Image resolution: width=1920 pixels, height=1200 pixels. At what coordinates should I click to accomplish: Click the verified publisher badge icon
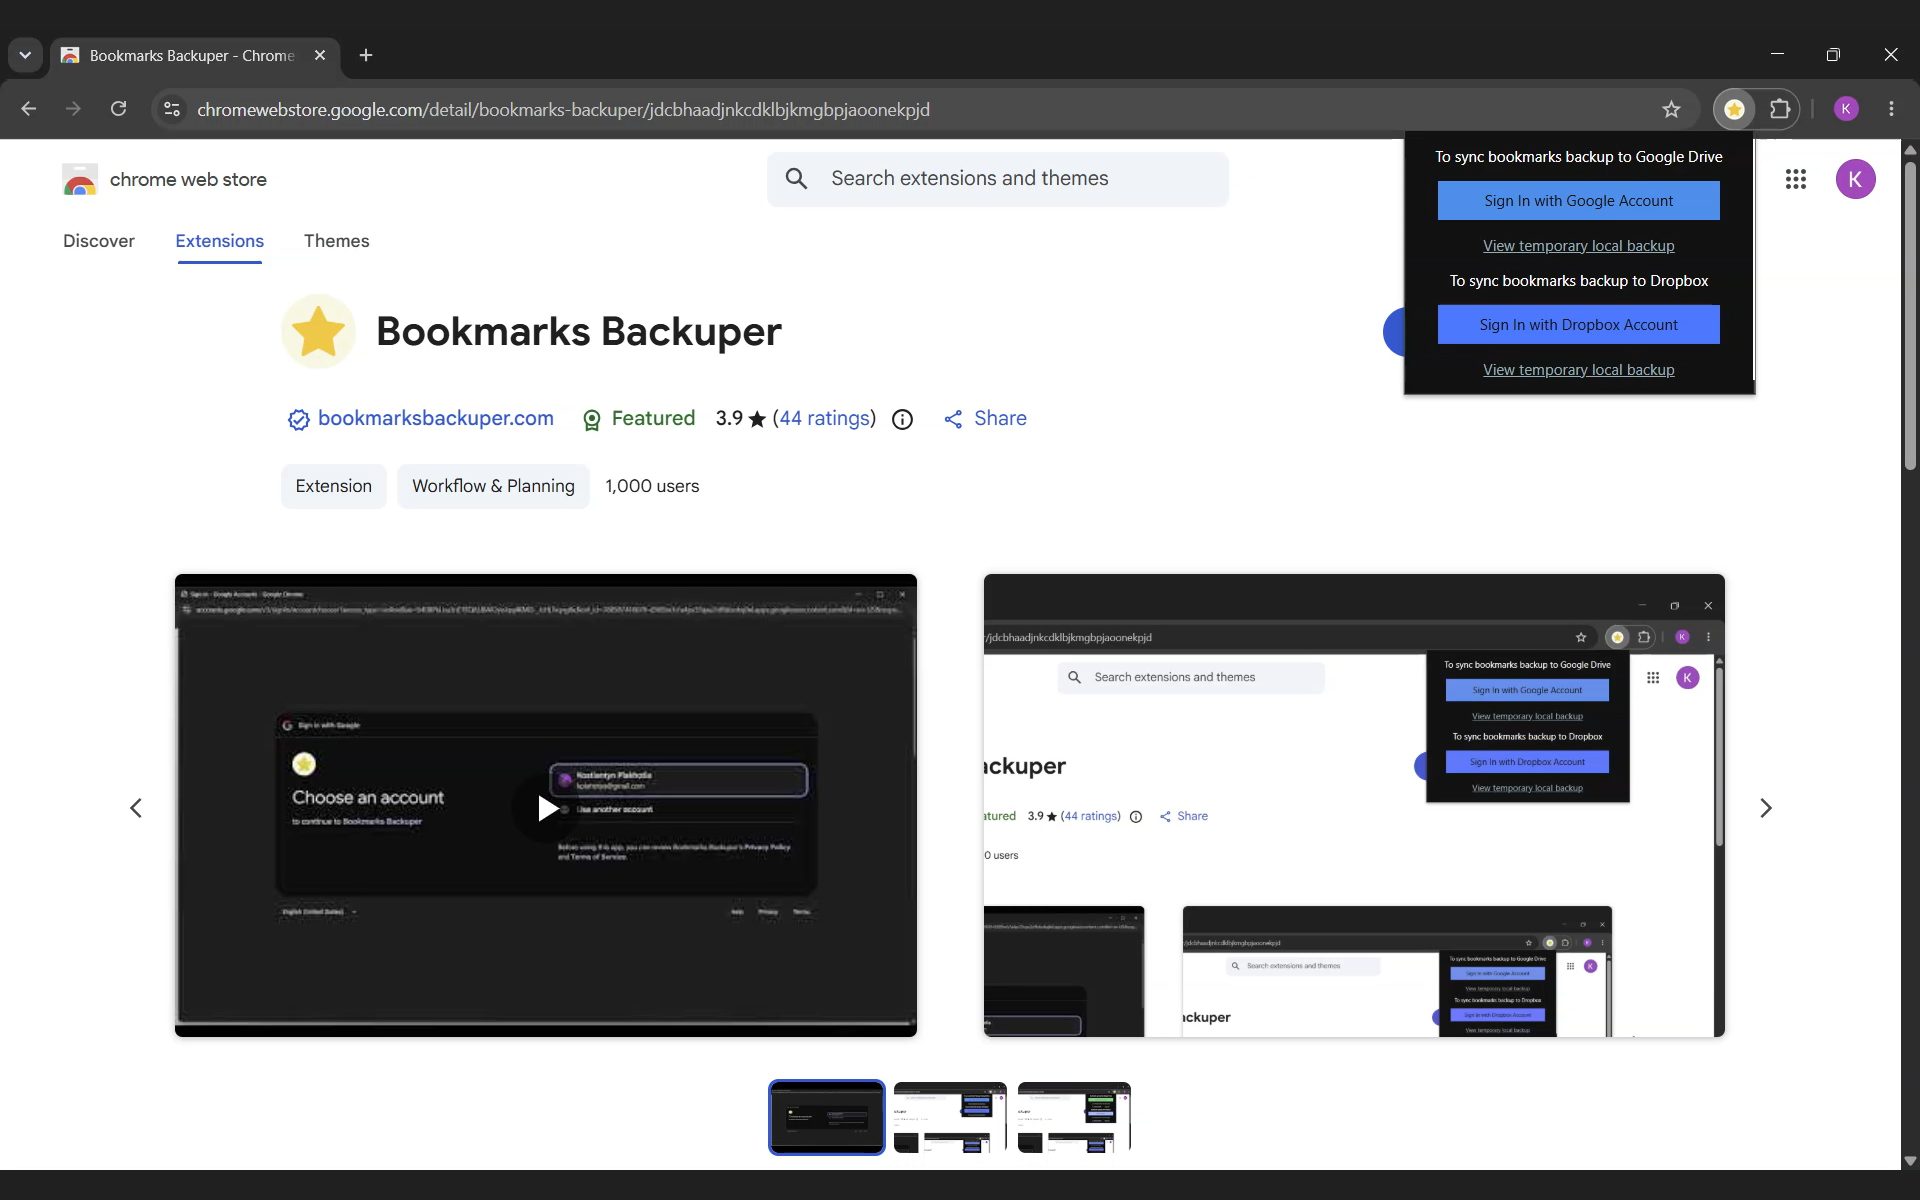click(x=298, y=419)
